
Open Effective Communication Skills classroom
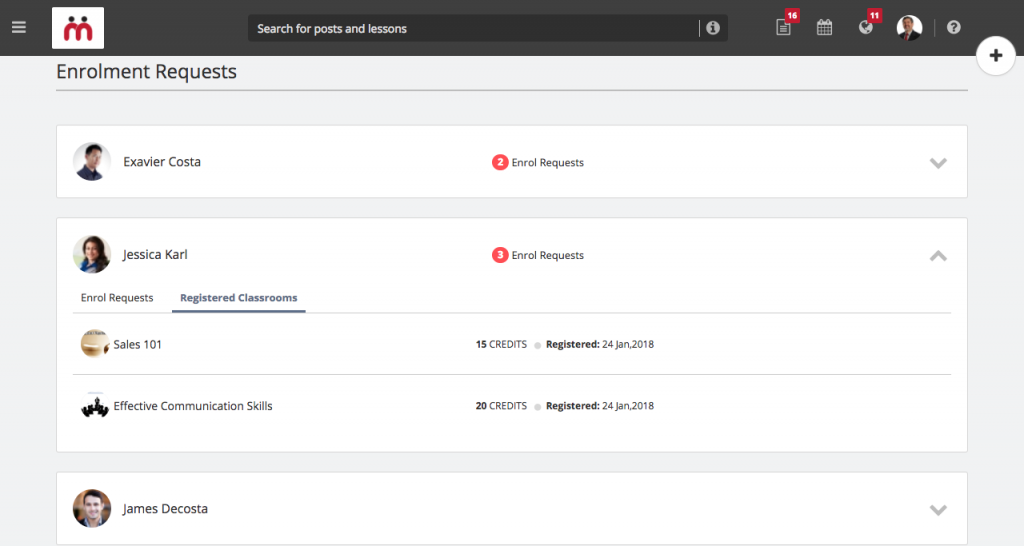click(x=193, y=406)
